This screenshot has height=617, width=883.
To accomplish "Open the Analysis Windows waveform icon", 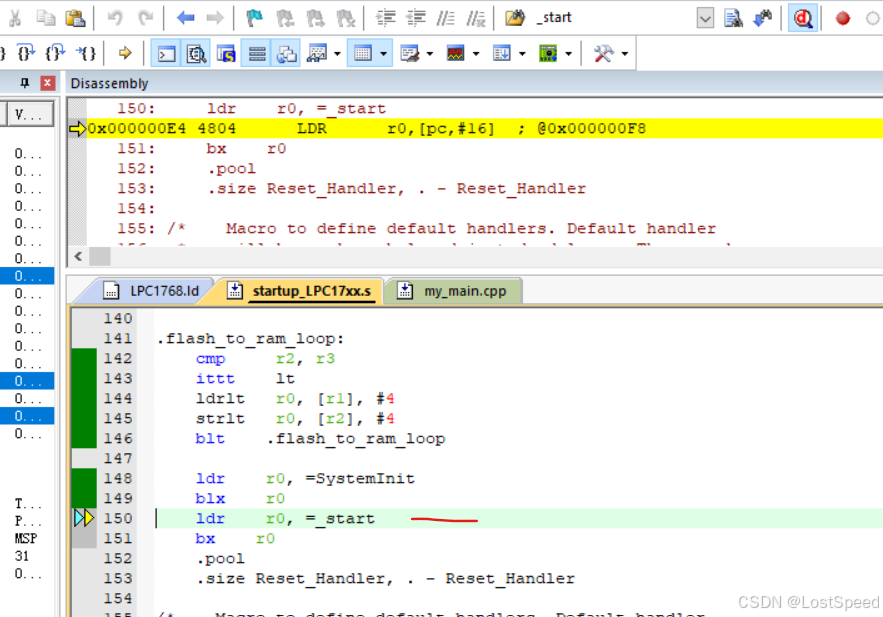I will click(455, 54).
